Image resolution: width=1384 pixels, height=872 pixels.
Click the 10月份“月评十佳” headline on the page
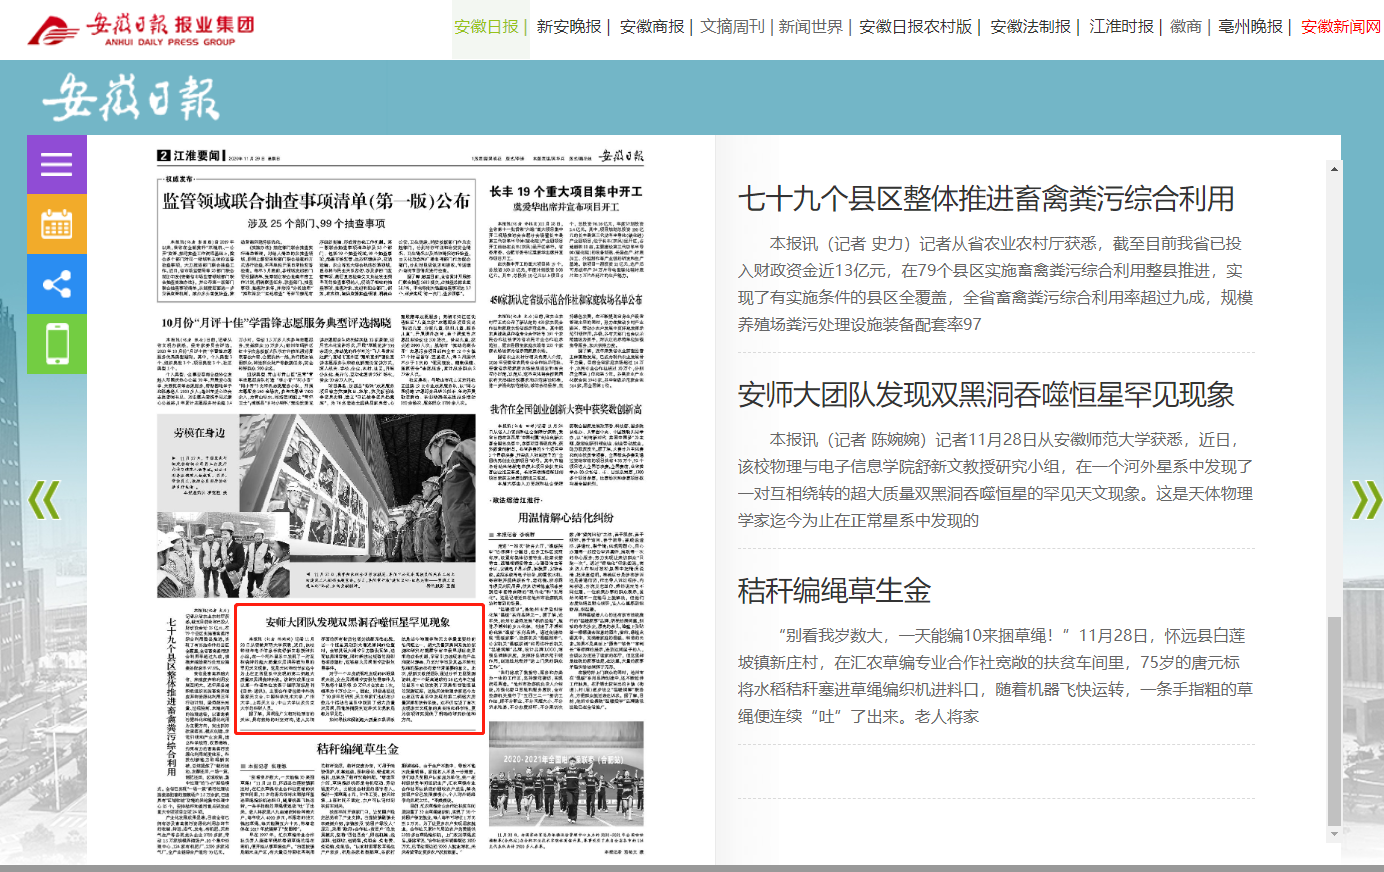tap(277, 323)
